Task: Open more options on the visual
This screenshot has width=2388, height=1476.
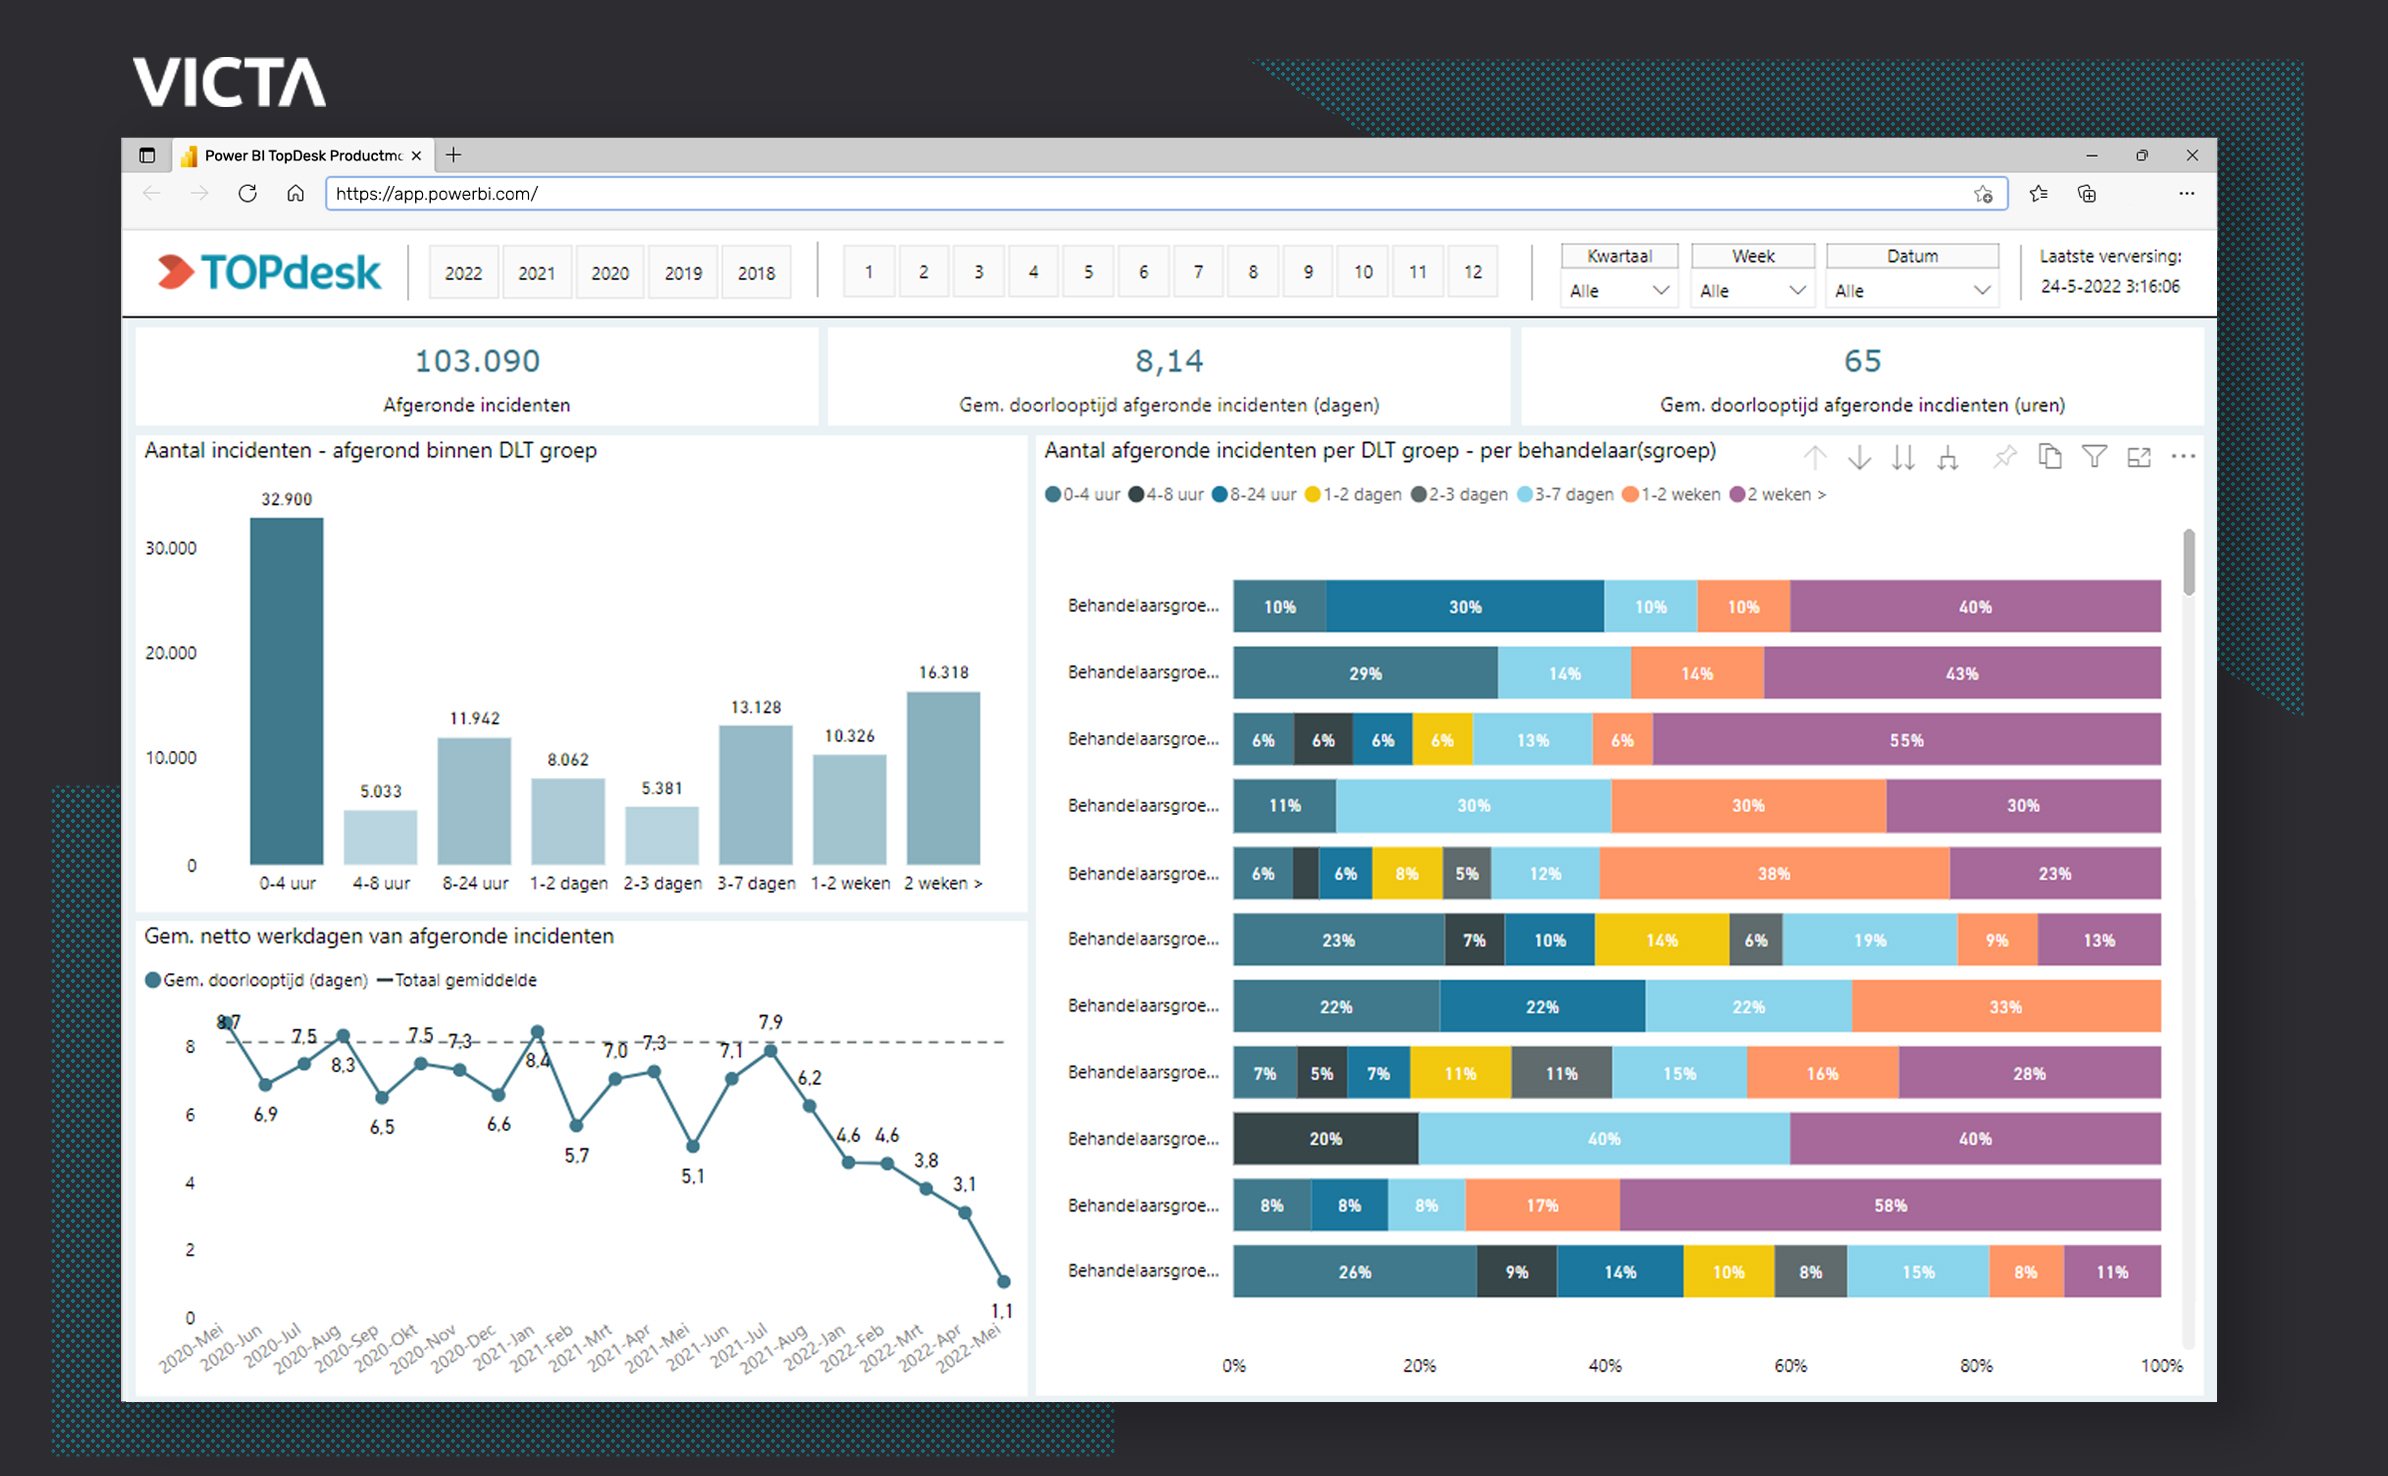Action: (x=2183, y=458)
